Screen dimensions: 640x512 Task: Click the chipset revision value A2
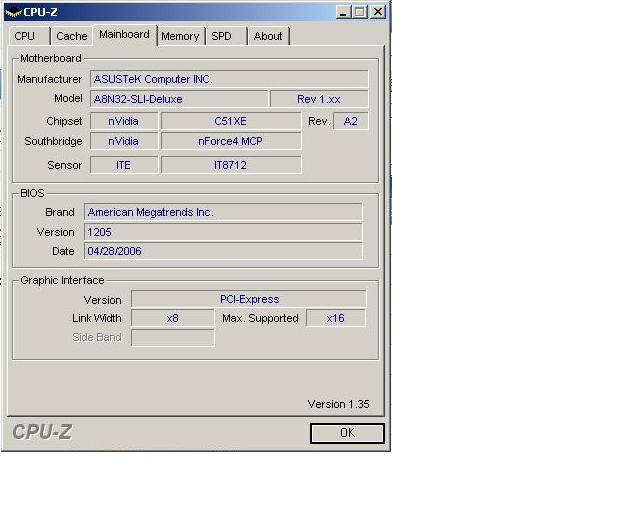click(351, 121)
